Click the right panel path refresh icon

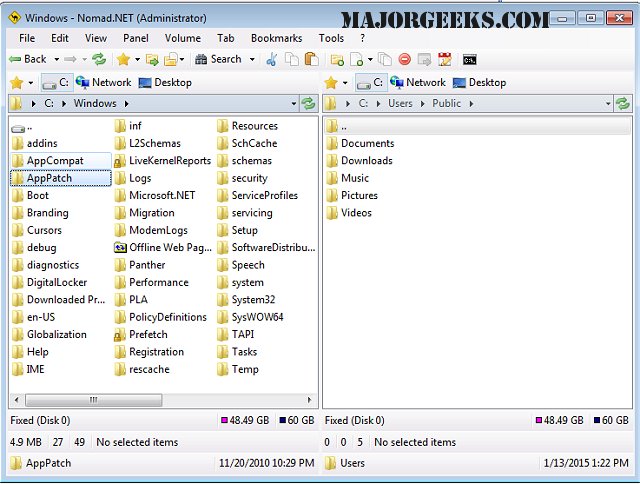(623, 104)
